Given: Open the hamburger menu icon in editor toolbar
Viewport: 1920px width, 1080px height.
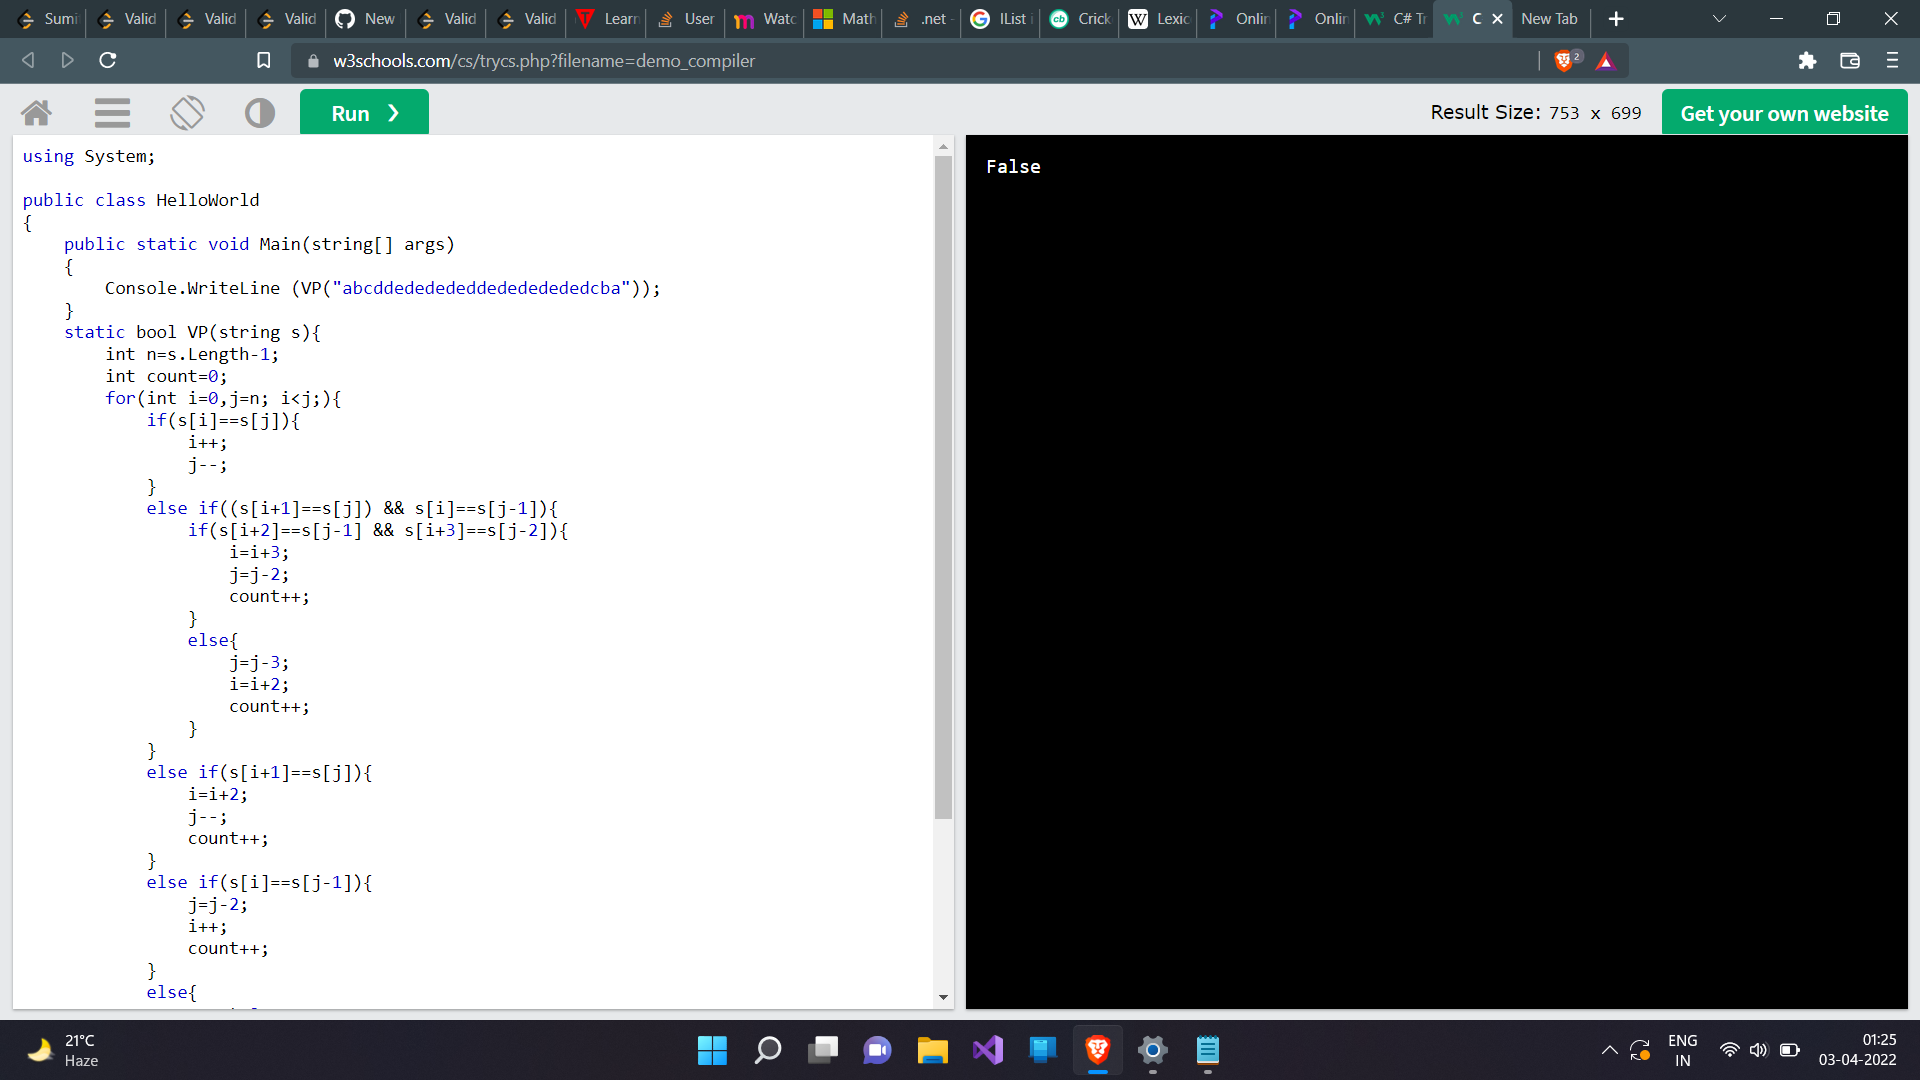Looking at the screenshot, I should click(x=112, y=113).
